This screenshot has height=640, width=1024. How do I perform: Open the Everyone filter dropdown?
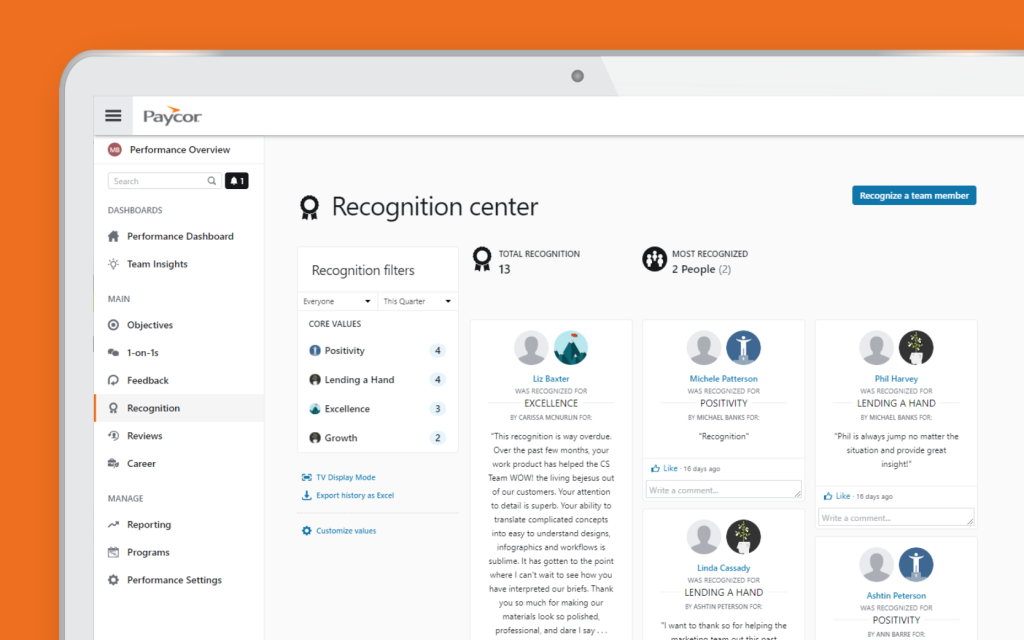(337, 300)
